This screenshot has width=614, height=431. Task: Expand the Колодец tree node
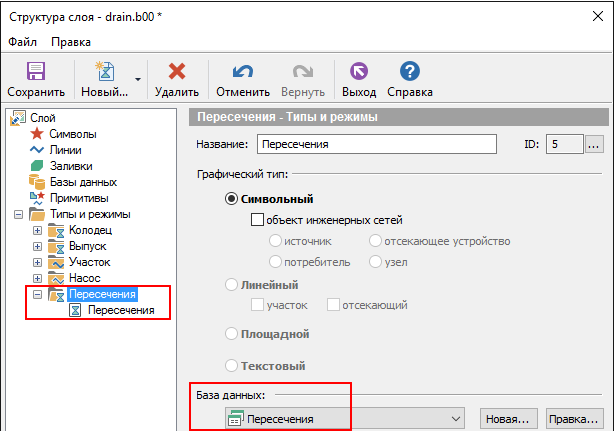click(38, 230)
